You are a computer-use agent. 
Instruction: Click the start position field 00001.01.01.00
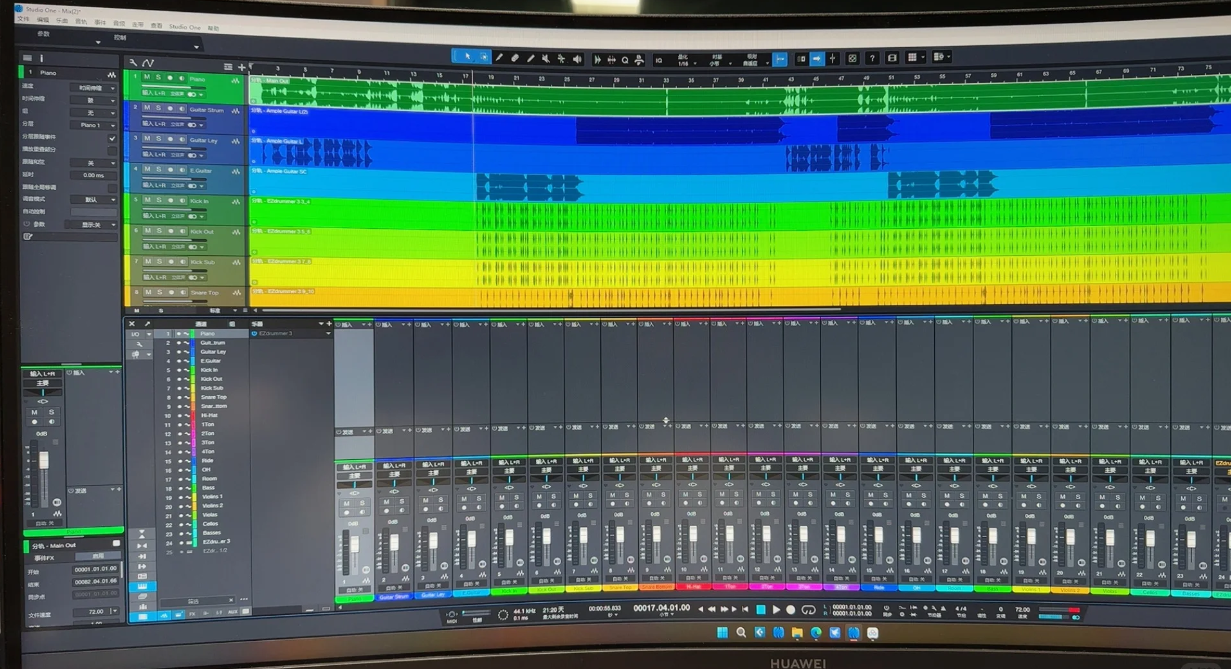pos(95,569)
